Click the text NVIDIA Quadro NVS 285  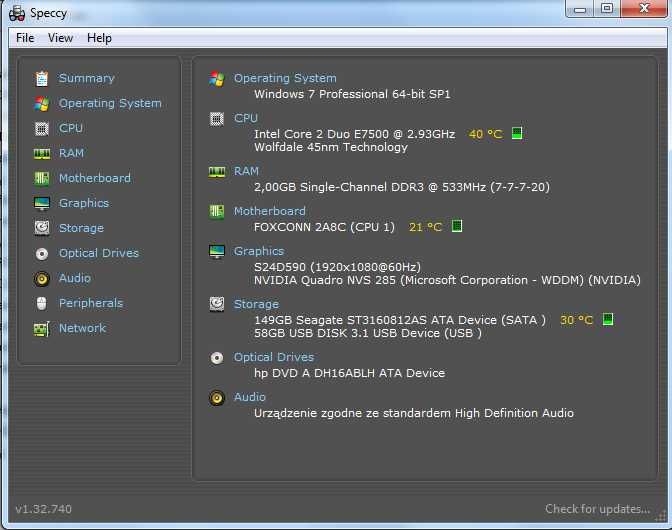point(327,280)
